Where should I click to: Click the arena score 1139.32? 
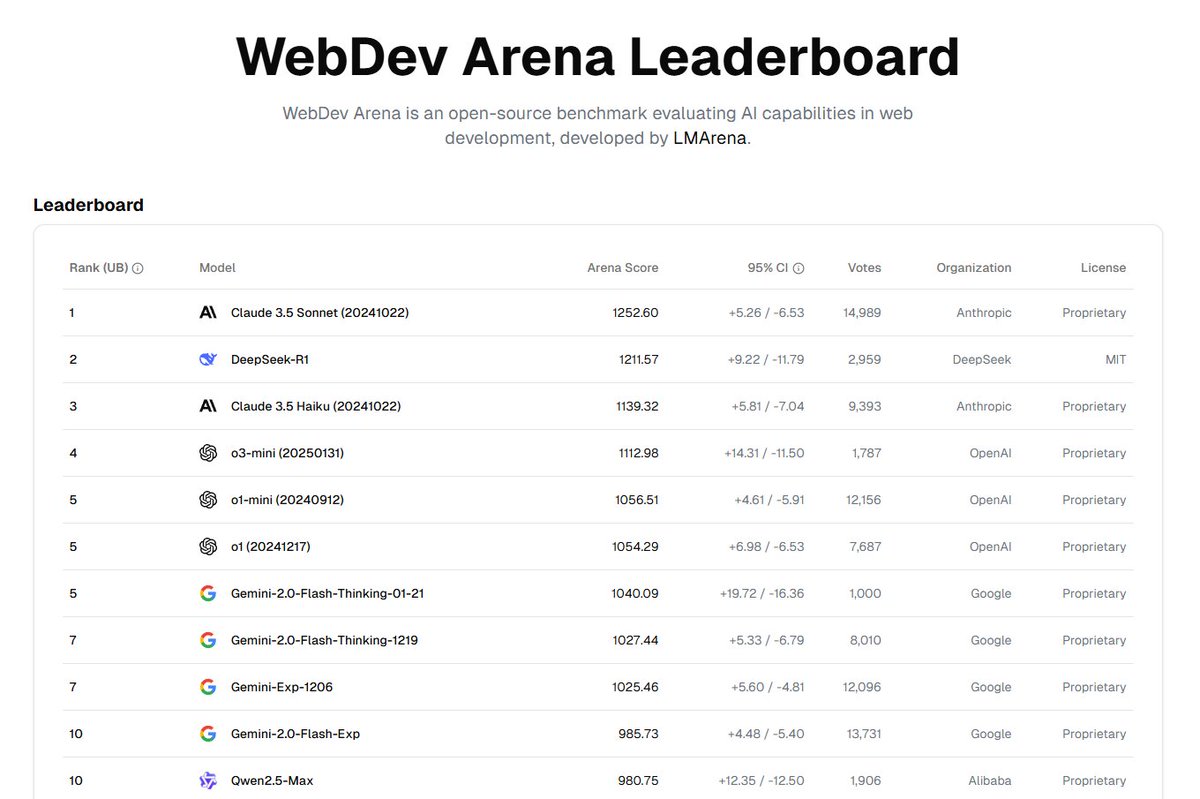coord(637,406)
